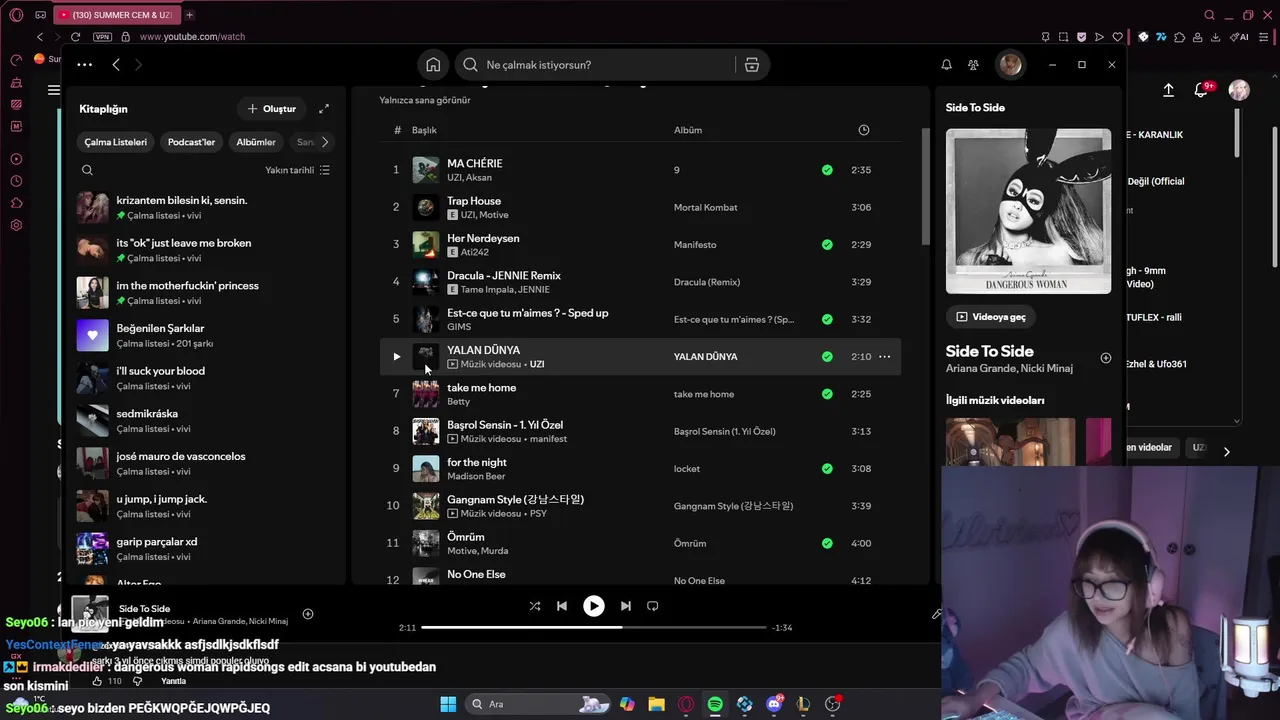
Task: Sort tracks by Albüm column
Action: pos(688,130)
